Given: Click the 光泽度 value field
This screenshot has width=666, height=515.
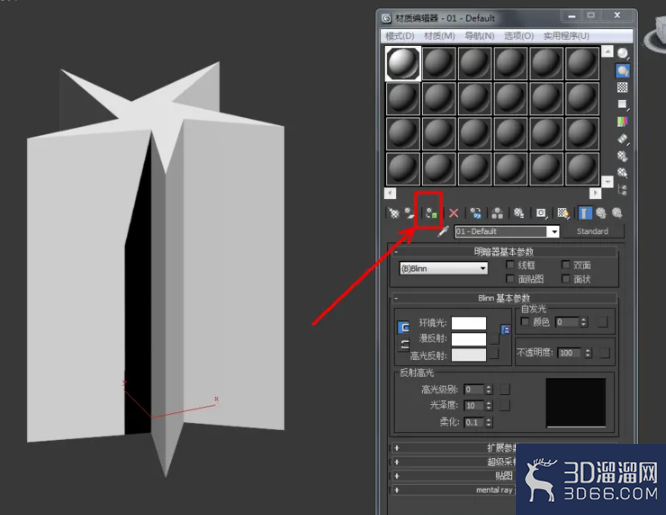Looking at the screenshot, I should (474, 406).
